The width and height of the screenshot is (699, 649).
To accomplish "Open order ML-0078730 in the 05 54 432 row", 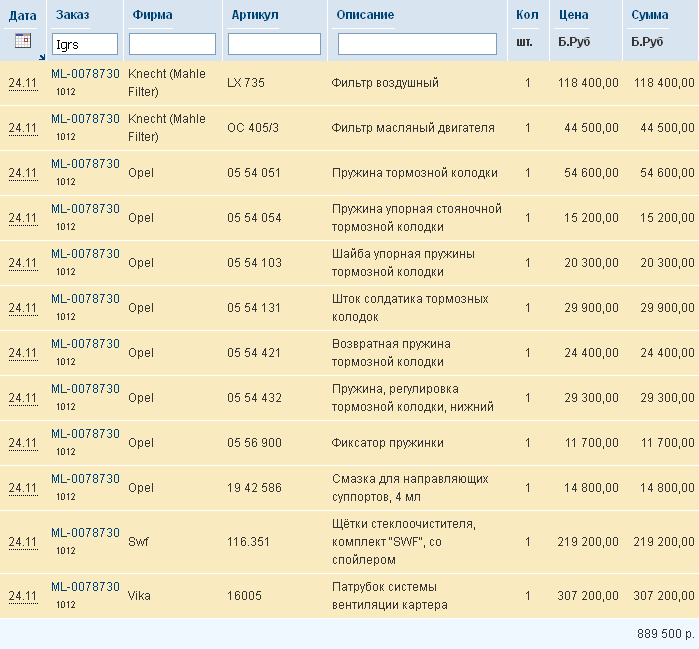I will click(85, 389).
